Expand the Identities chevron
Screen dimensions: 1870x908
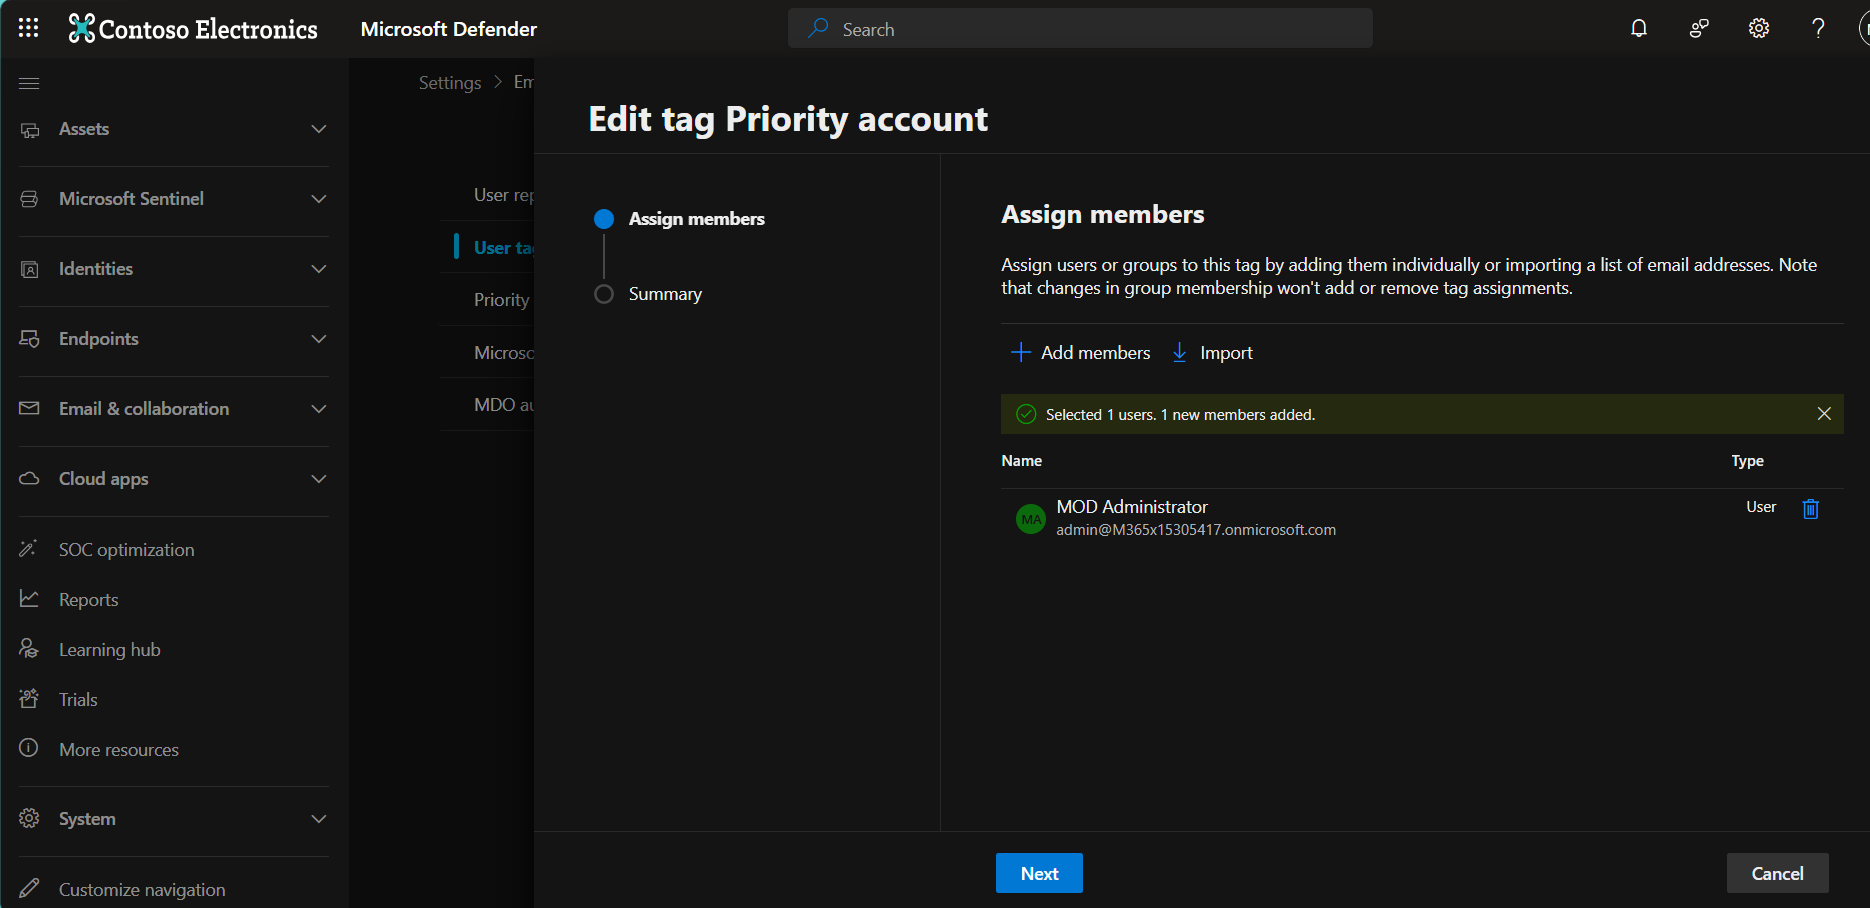point(319,269)
